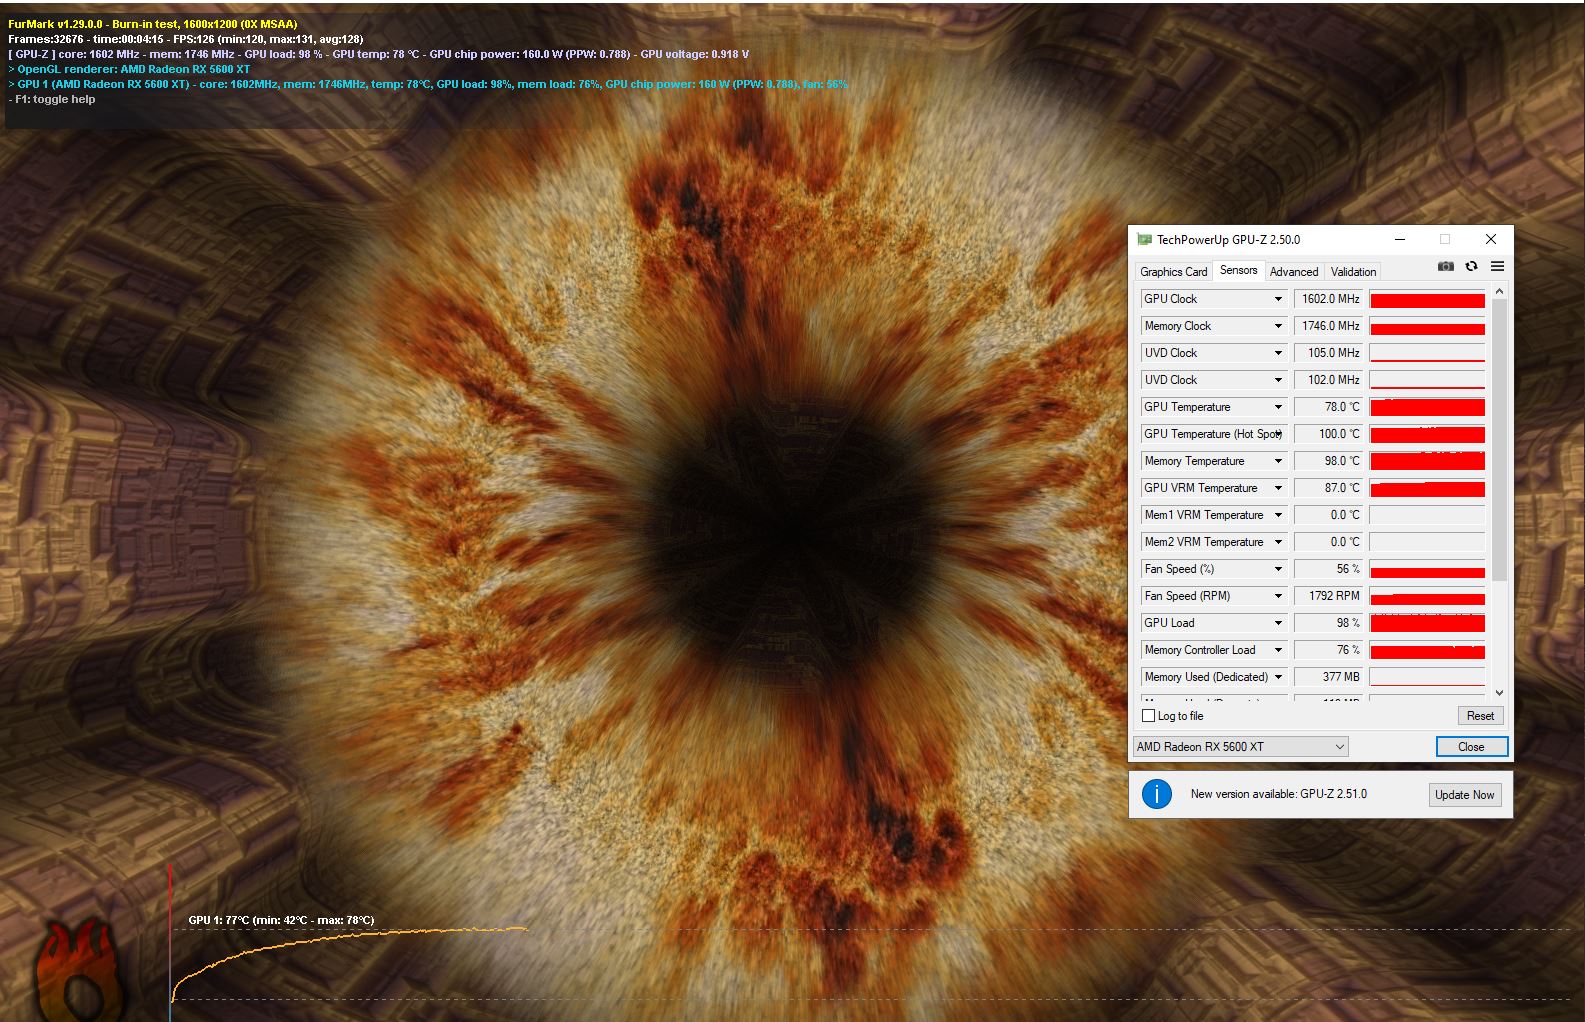Viewport: 1585px width, 1022px height.
Task: Open the GPU Clock sensor dropdown
Action: tap(1278, 299)
